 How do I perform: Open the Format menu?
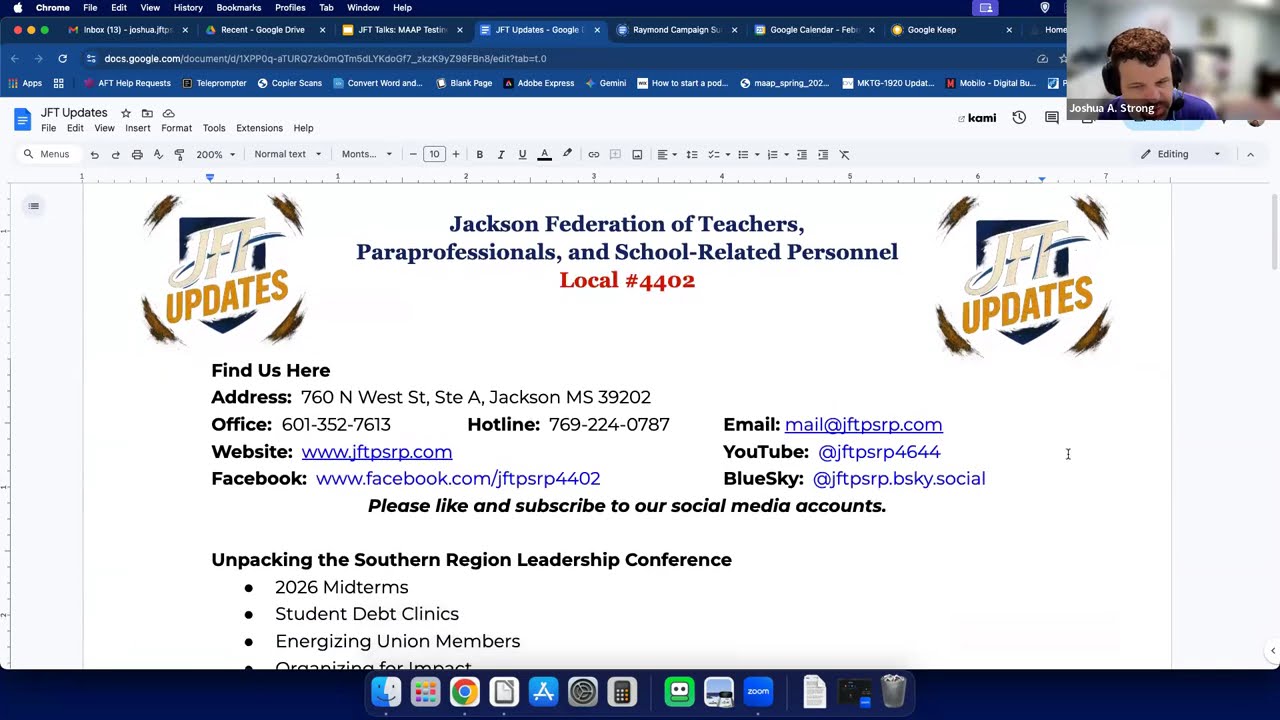point(176,128)
